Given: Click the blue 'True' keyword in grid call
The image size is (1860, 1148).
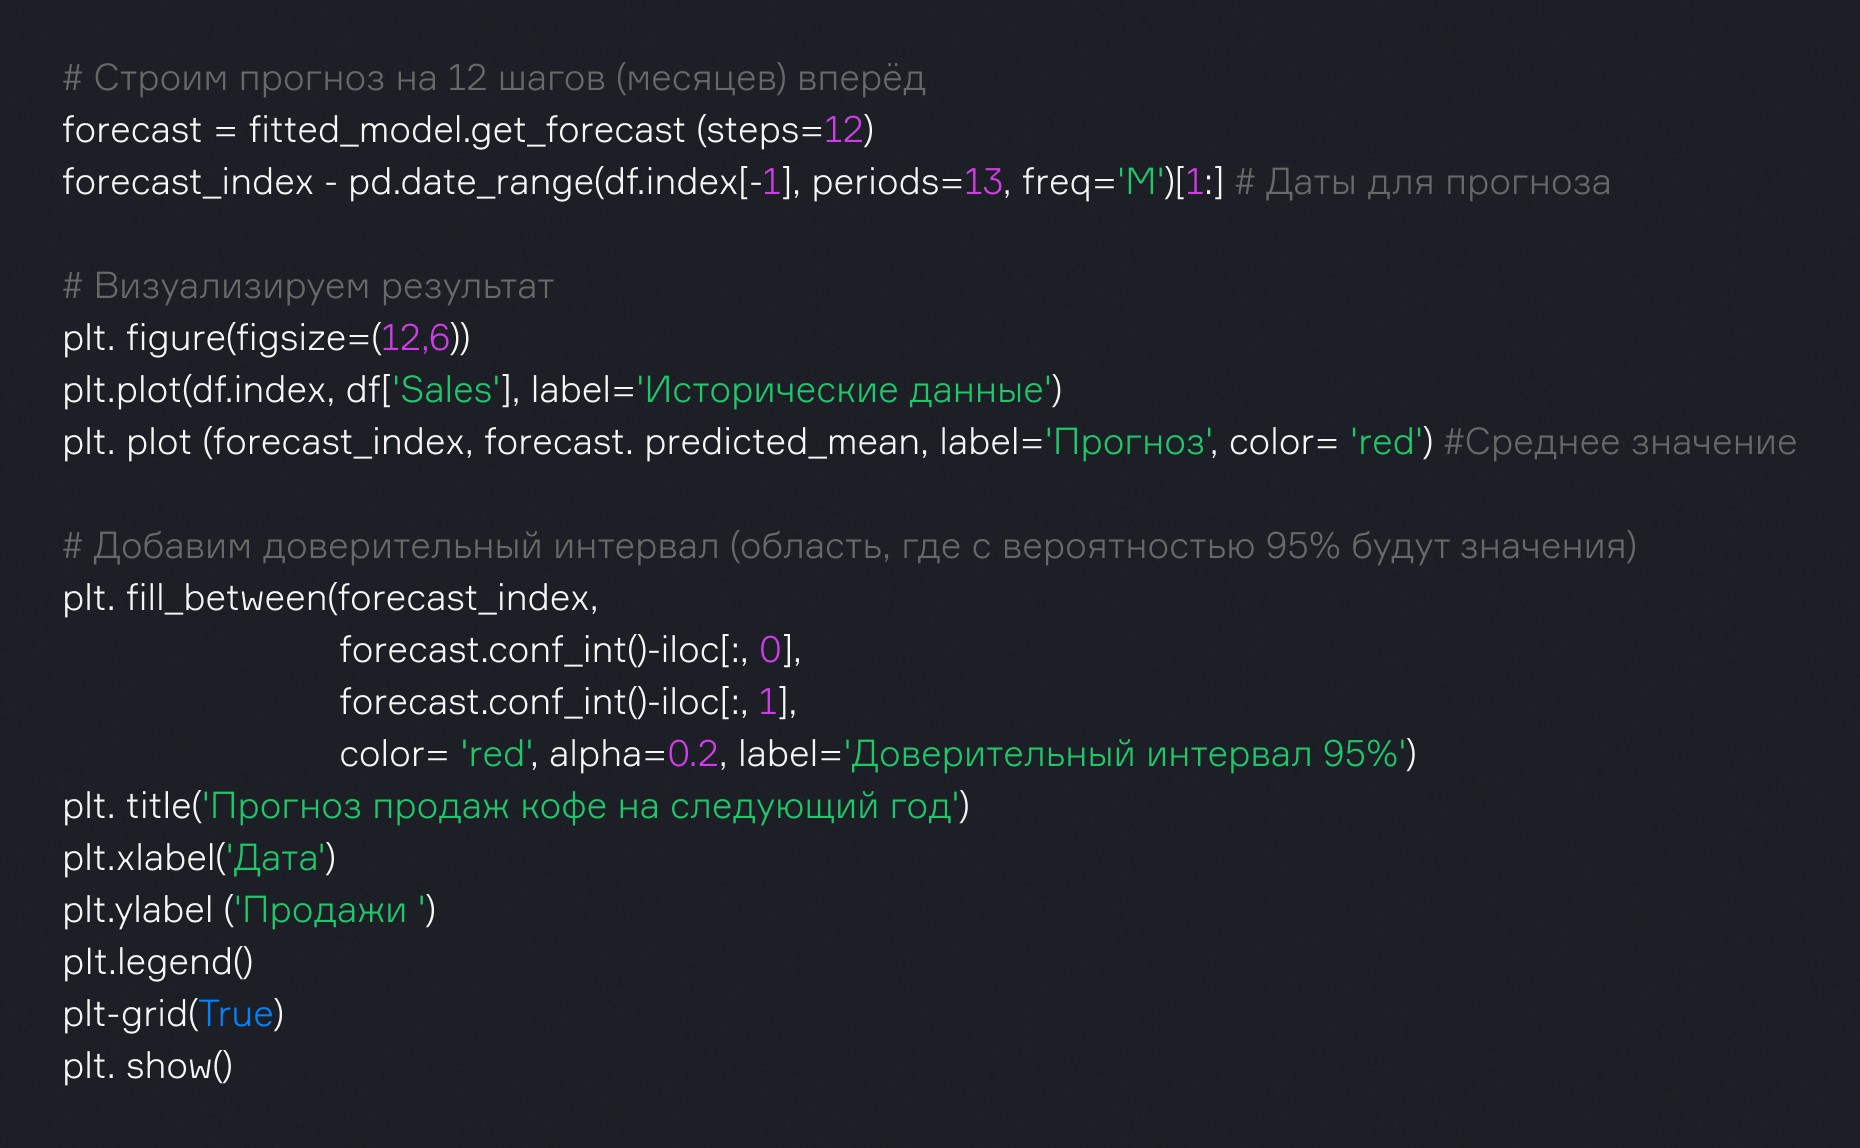Looking at the screenshot, I should (236, 1014).
